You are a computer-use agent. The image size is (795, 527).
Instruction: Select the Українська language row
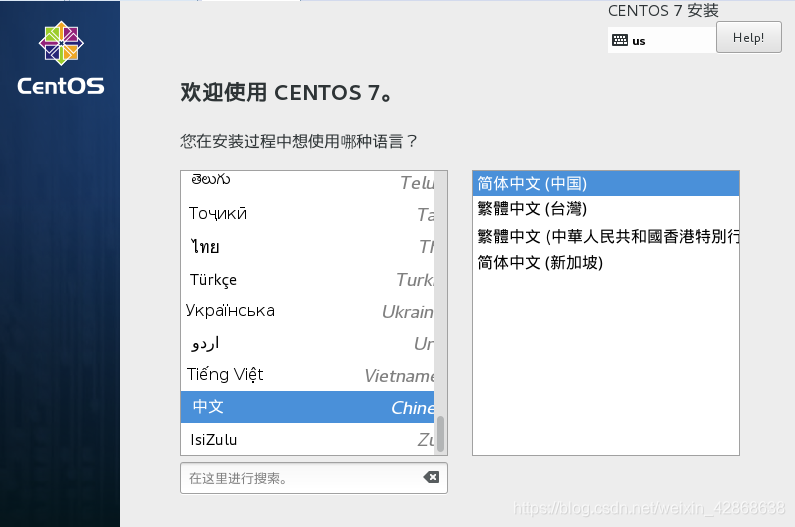(x=307, y=311)
